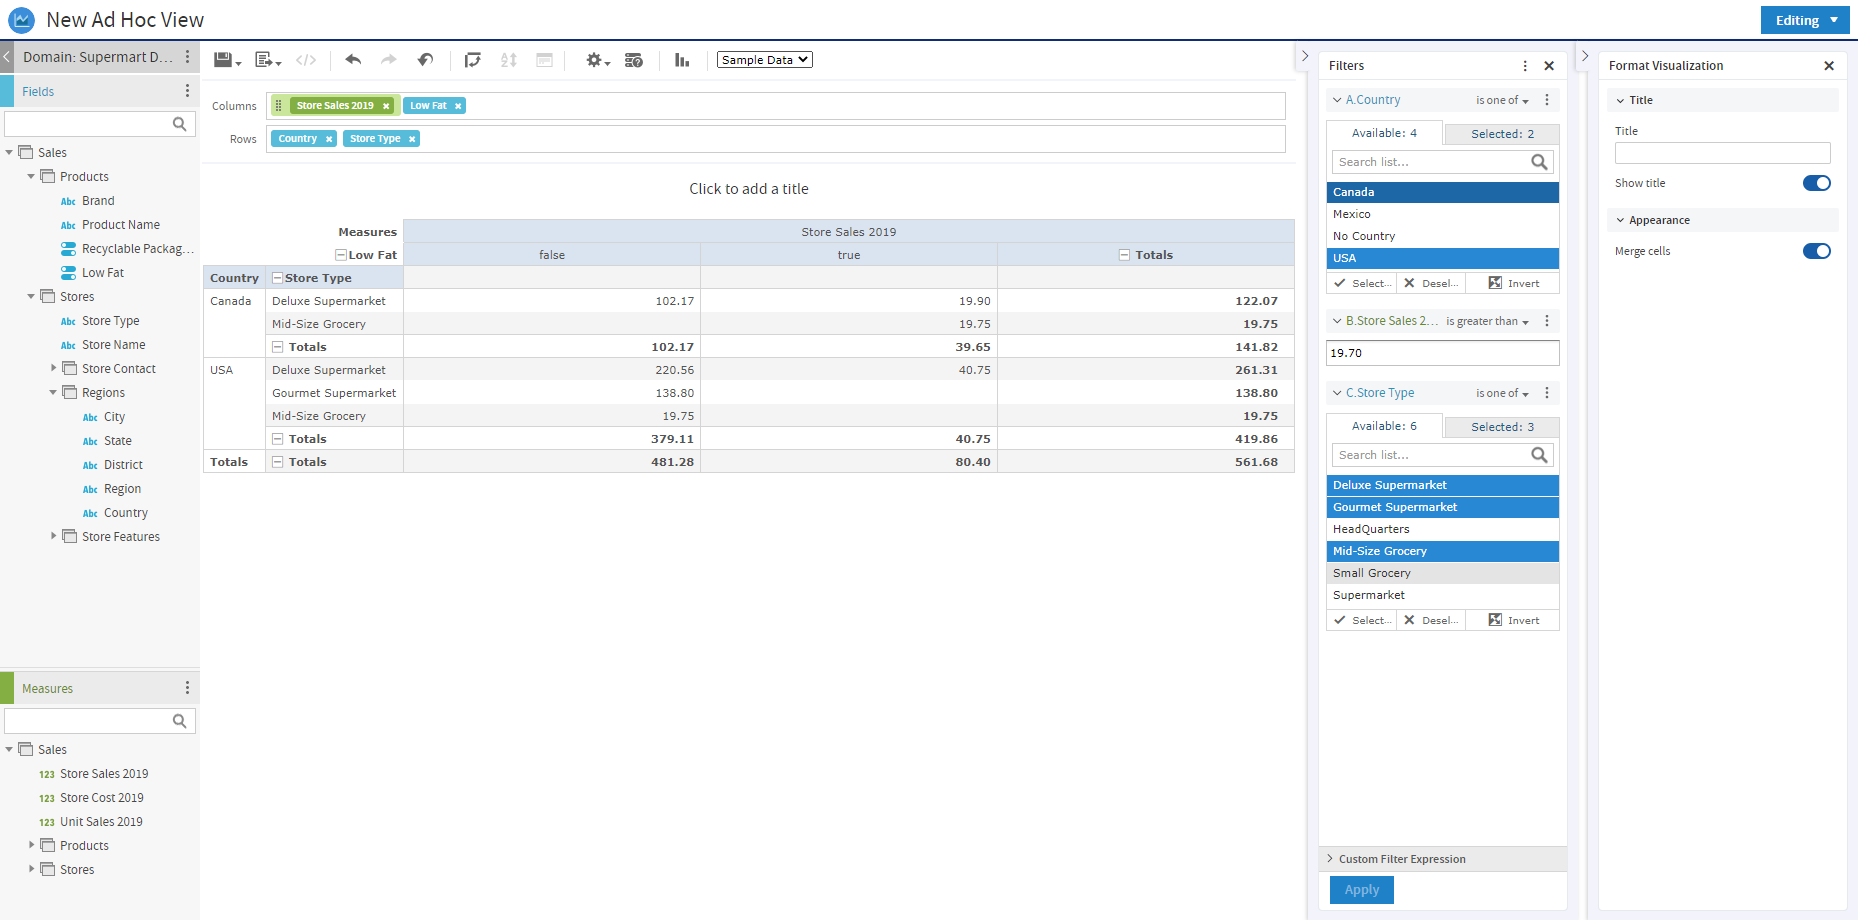Open the Filters panel kebab menu
This screenshot has width=1858, height=920.
[x=1525, y=66]
